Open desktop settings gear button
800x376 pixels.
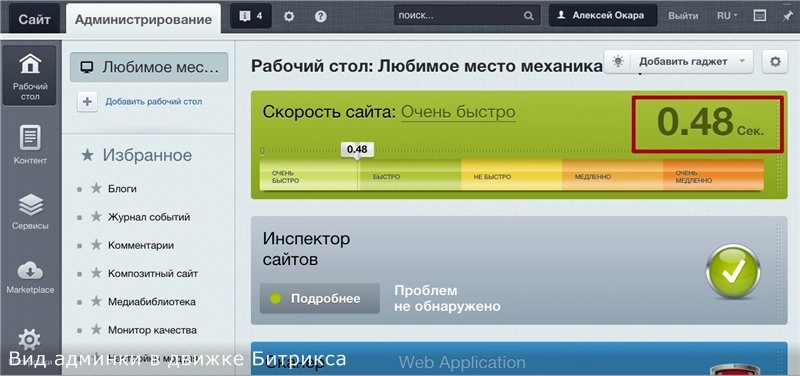775,62
